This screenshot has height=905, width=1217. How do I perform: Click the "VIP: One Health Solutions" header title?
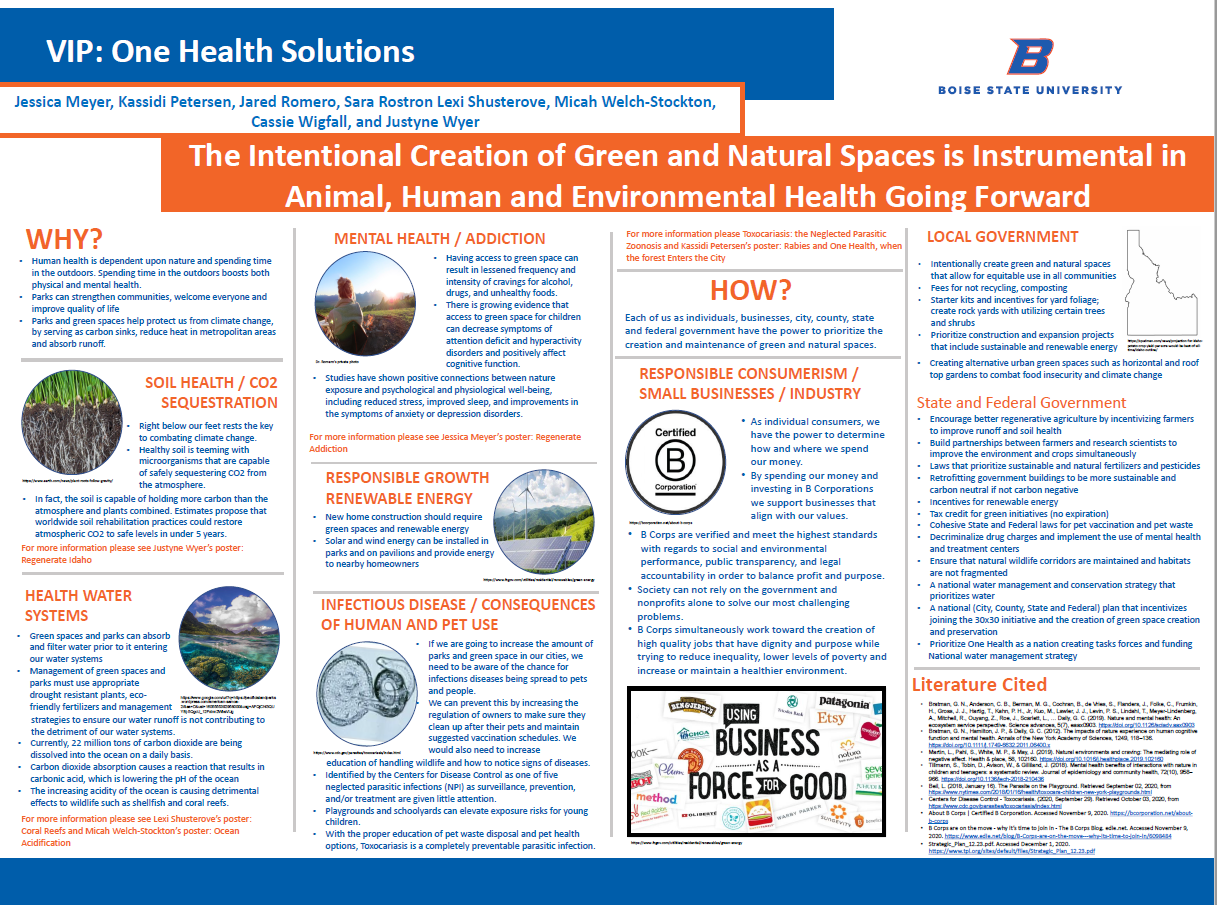pos(230,52)
